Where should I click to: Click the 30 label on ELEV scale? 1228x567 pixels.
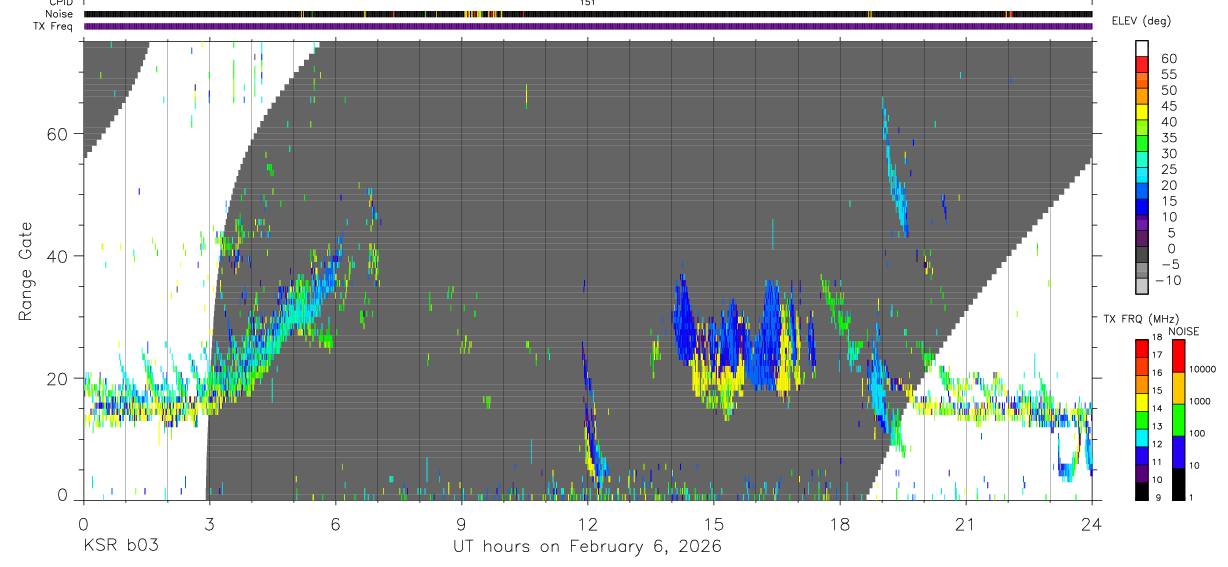point(1168,154)
